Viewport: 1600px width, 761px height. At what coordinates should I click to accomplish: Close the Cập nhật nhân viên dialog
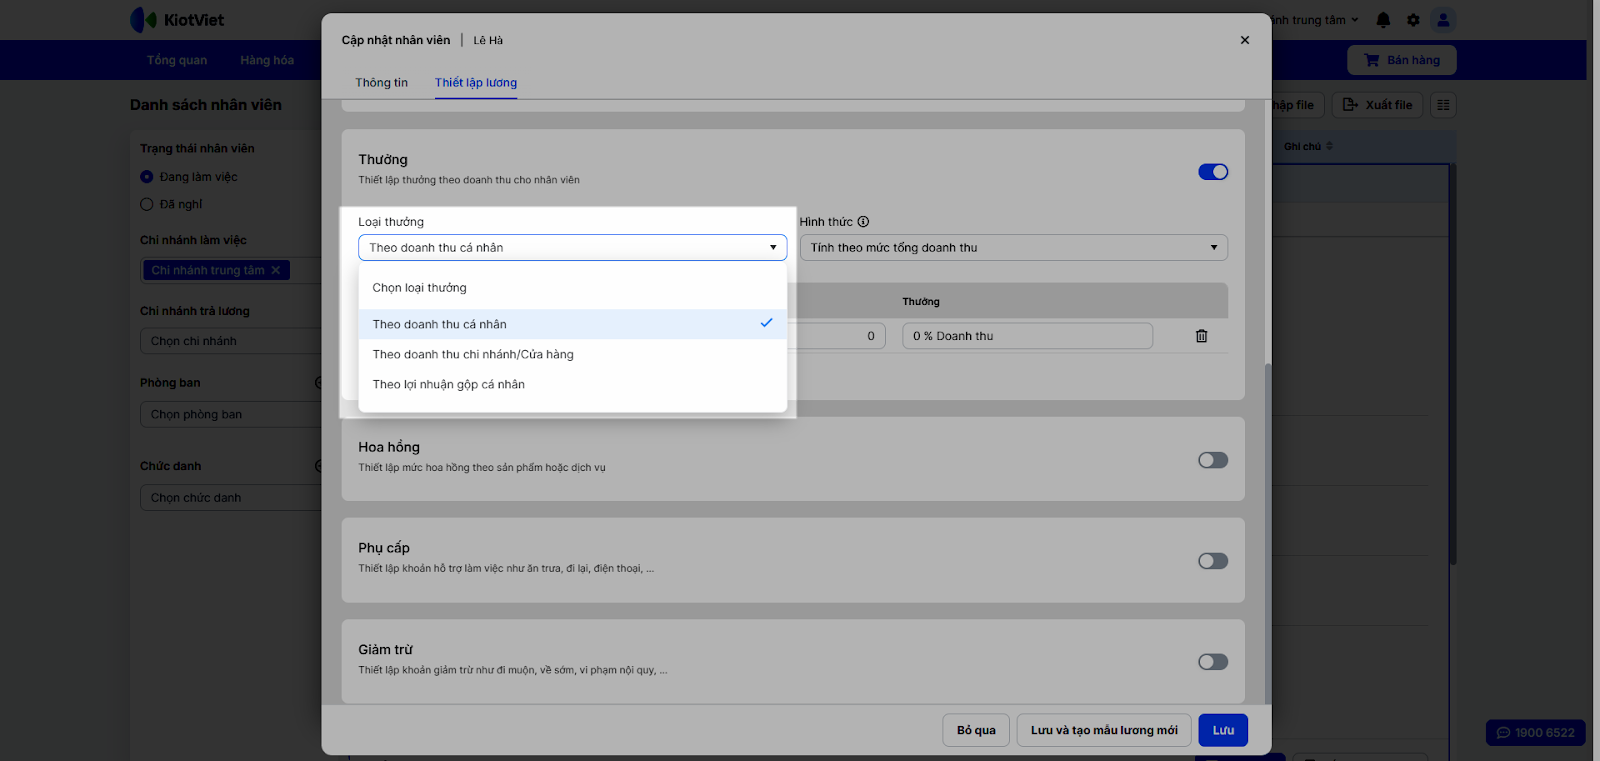(1245, 40)
